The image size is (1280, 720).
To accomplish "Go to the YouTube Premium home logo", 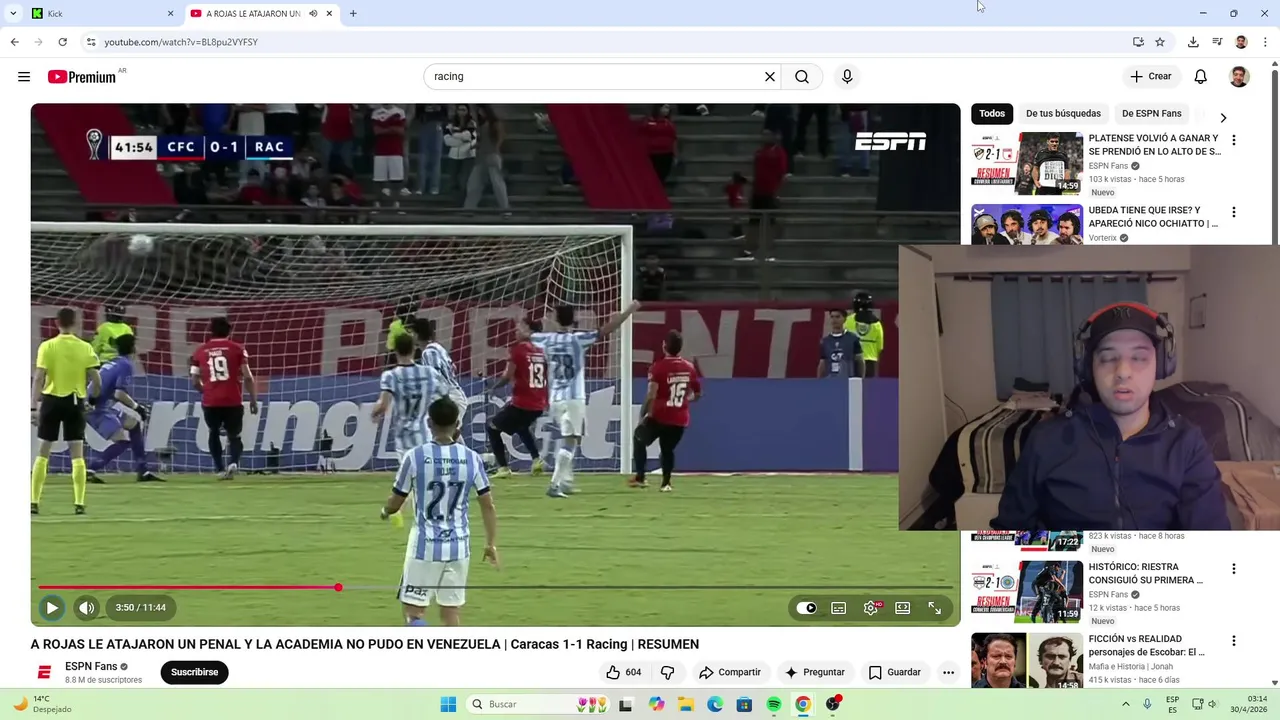I will coord(82,77).
